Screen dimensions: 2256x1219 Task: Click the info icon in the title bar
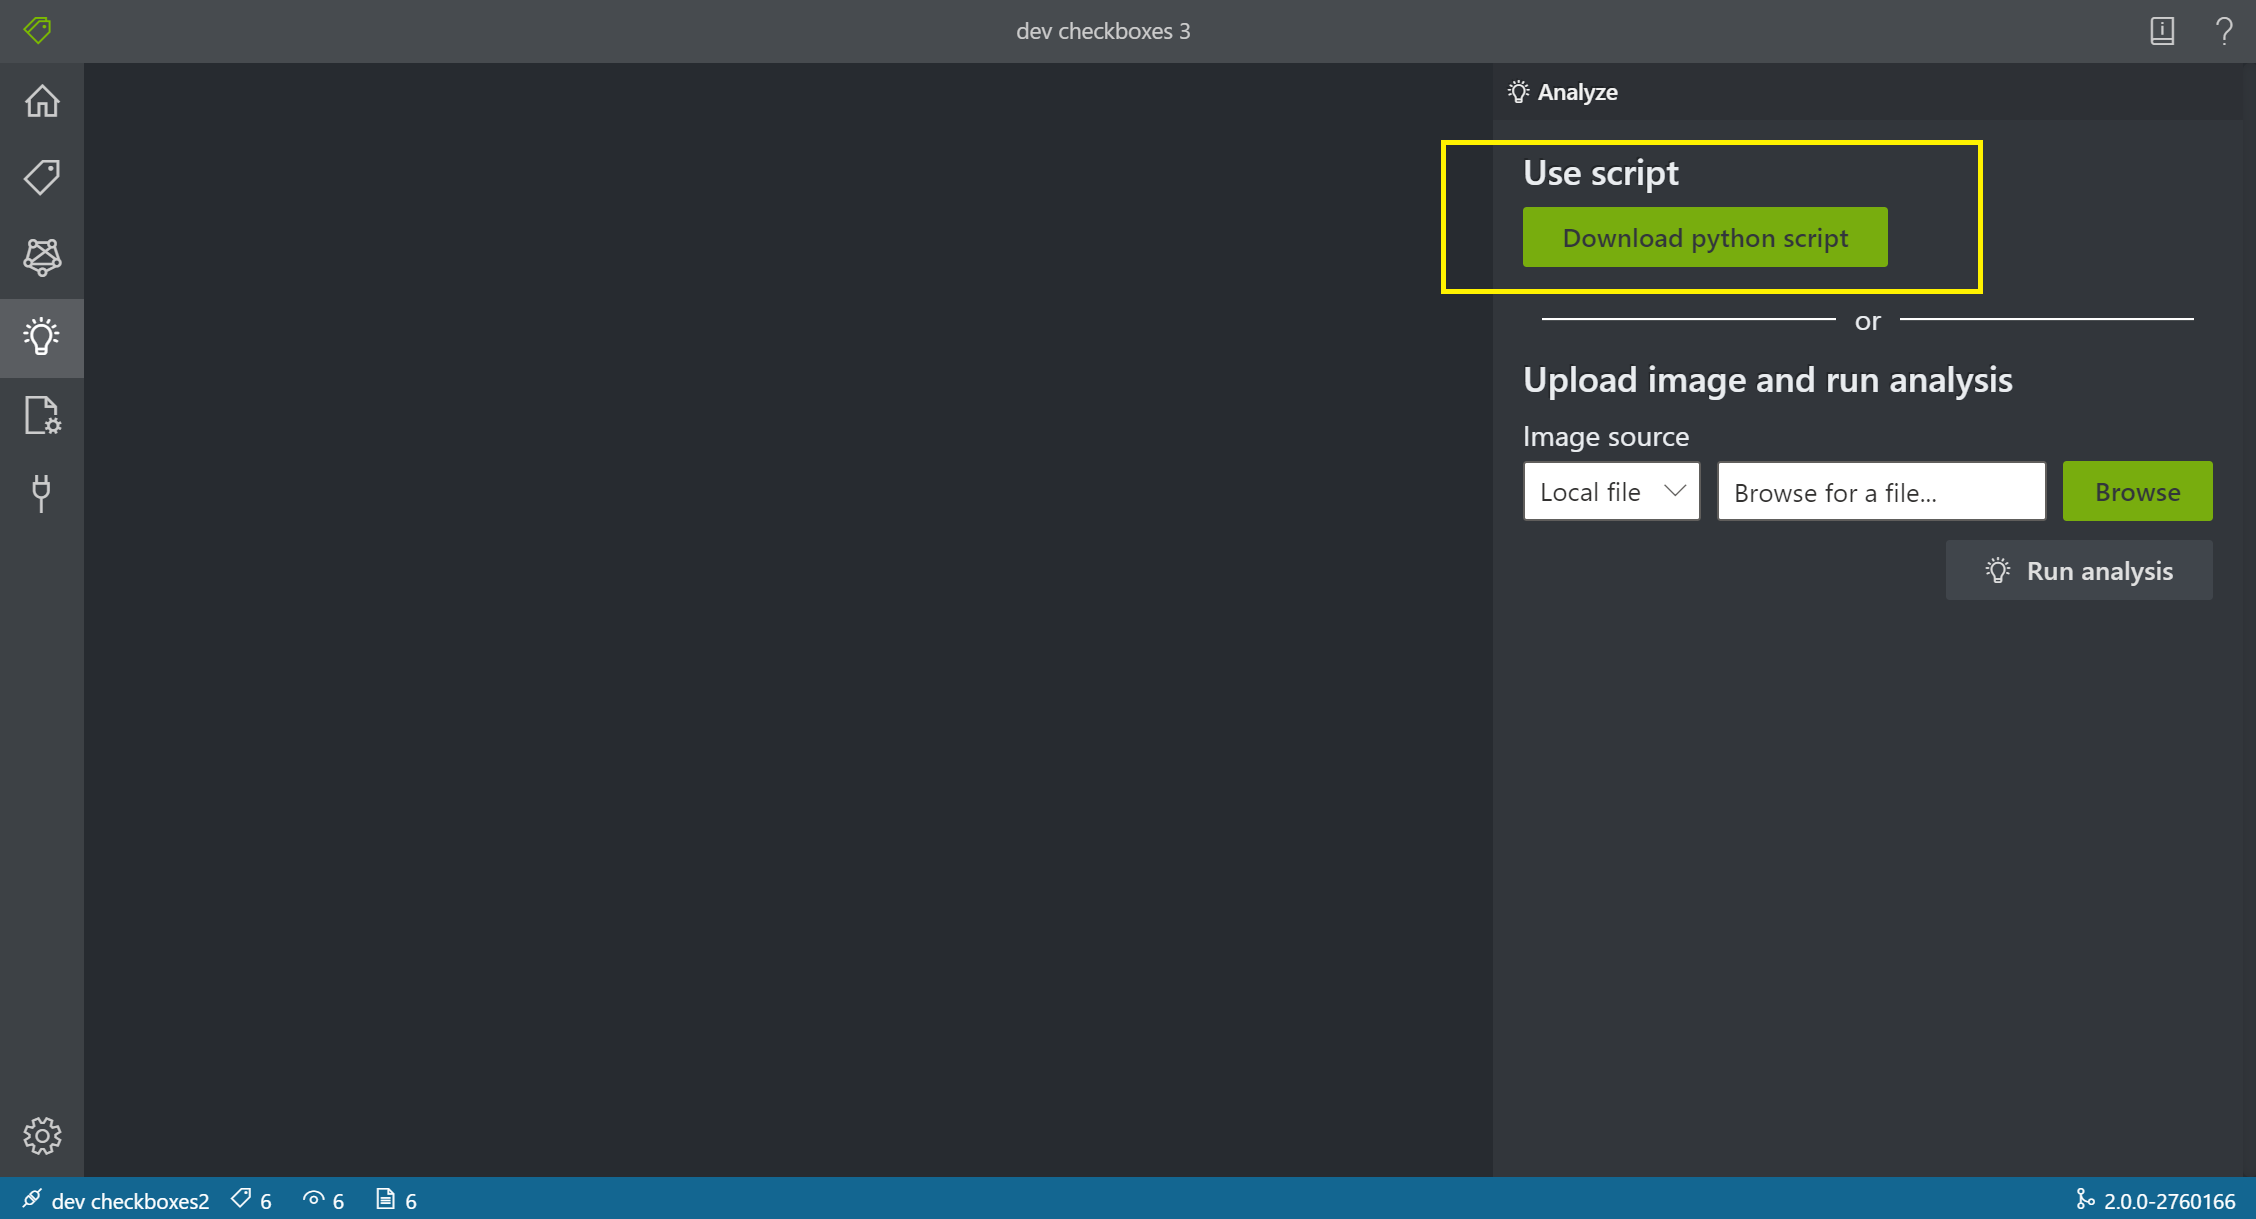pos(2162,30)
